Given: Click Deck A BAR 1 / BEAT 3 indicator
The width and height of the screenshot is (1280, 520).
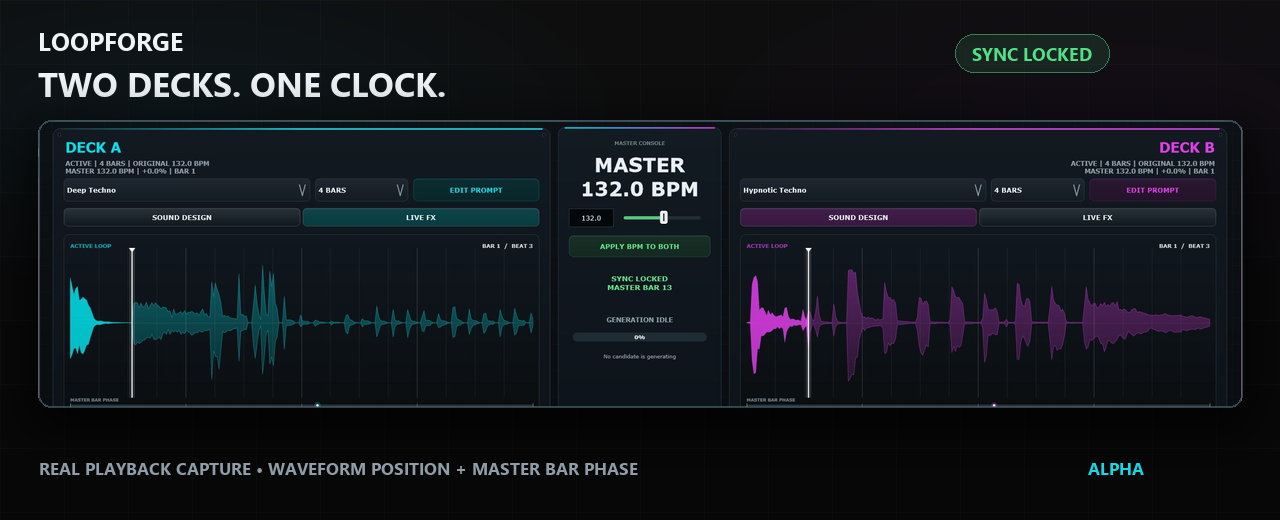Looking at the screenshot, I should click(508, 246).
